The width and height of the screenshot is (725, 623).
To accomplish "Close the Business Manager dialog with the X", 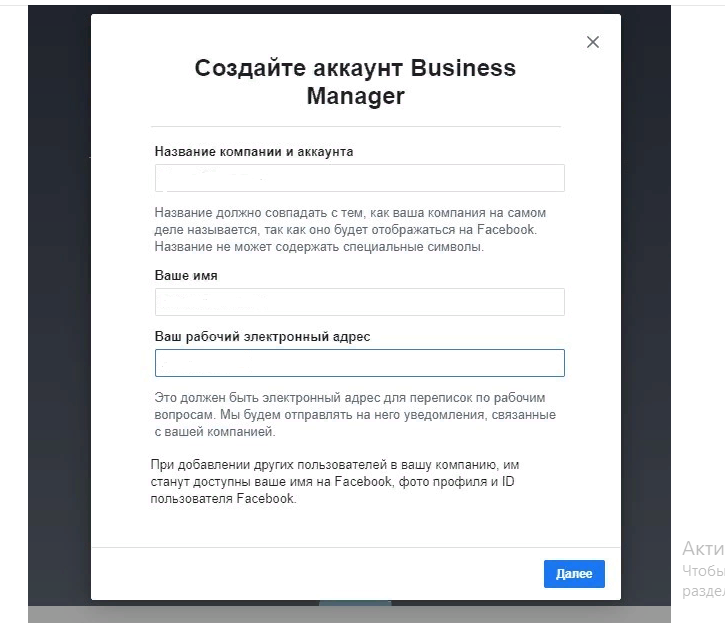I will tap(593, 42).
